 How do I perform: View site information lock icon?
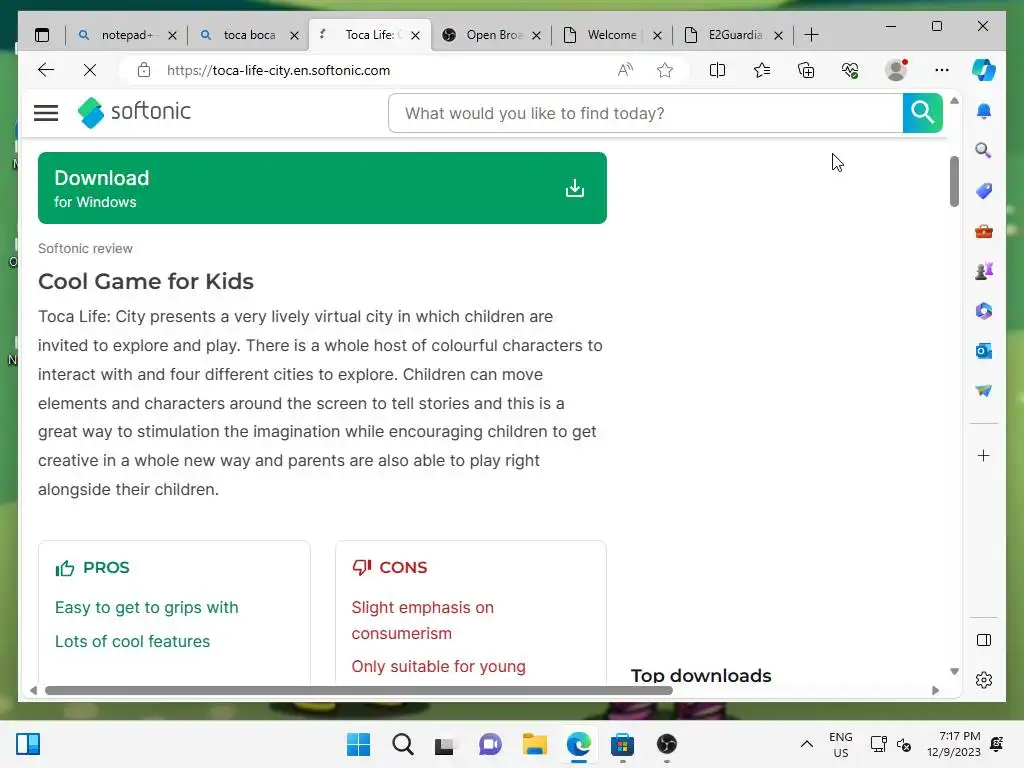(144, 70)
